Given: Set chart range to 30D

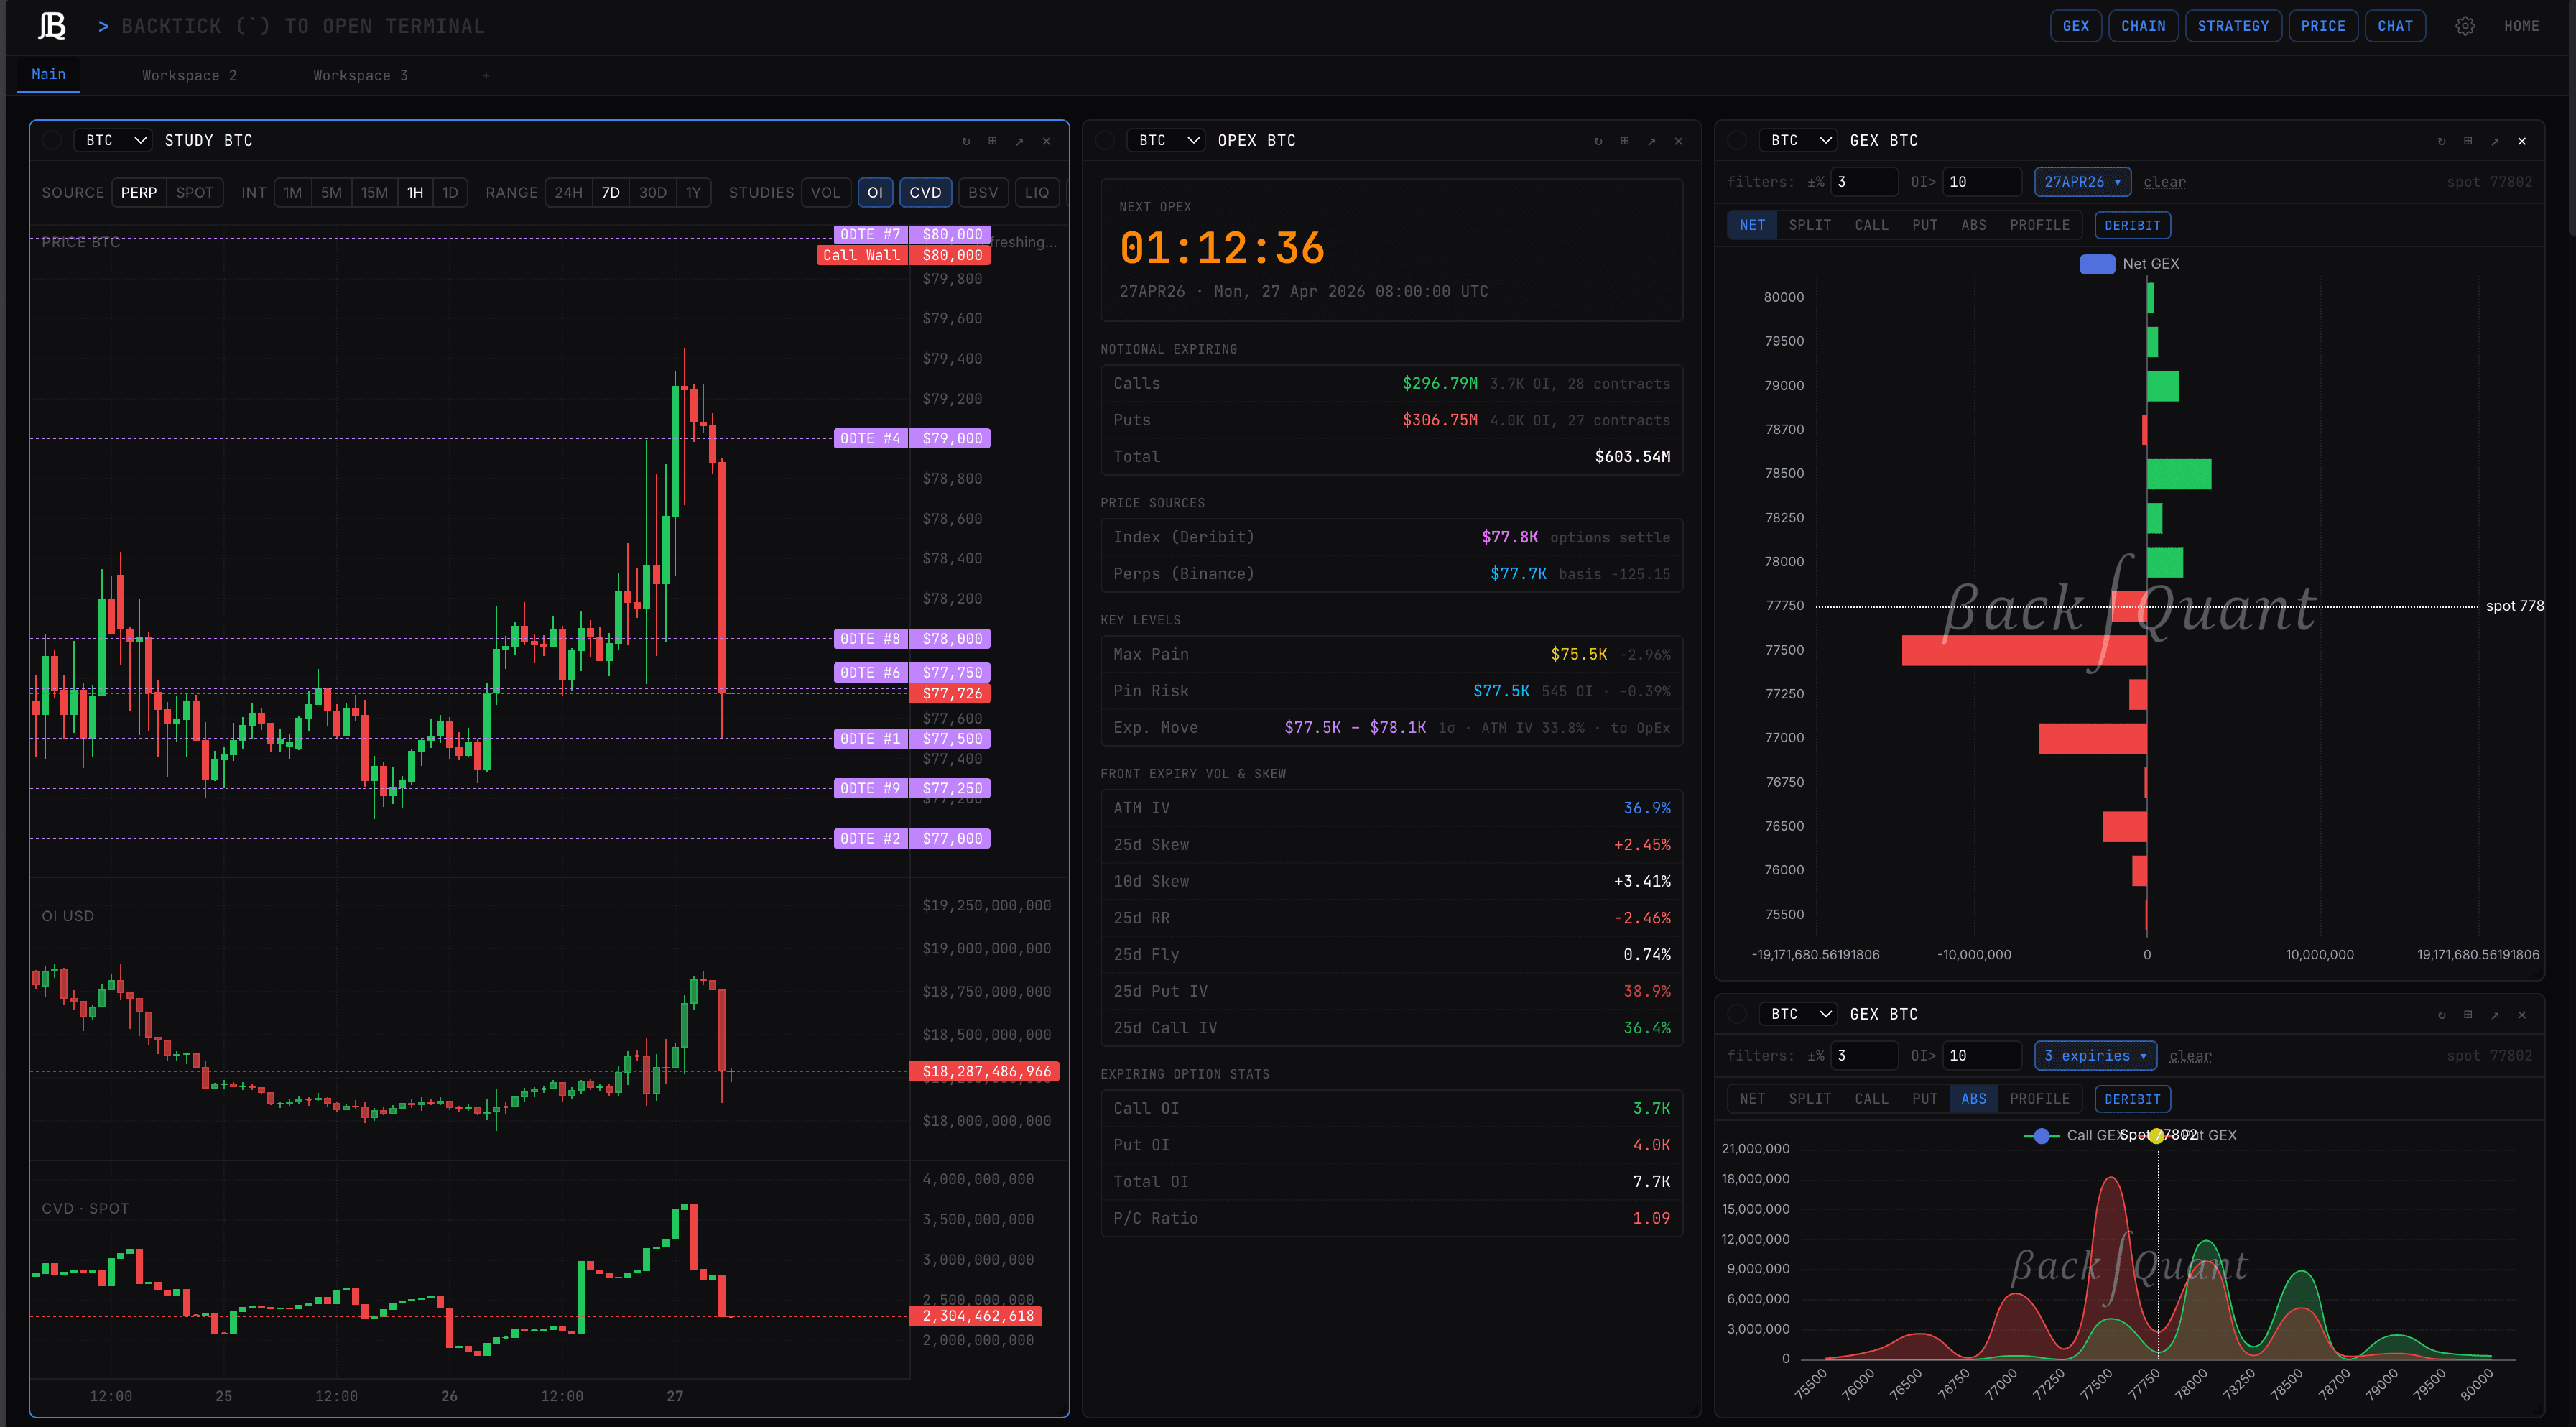Looking at the screenshot, I should tap(652, 193).
